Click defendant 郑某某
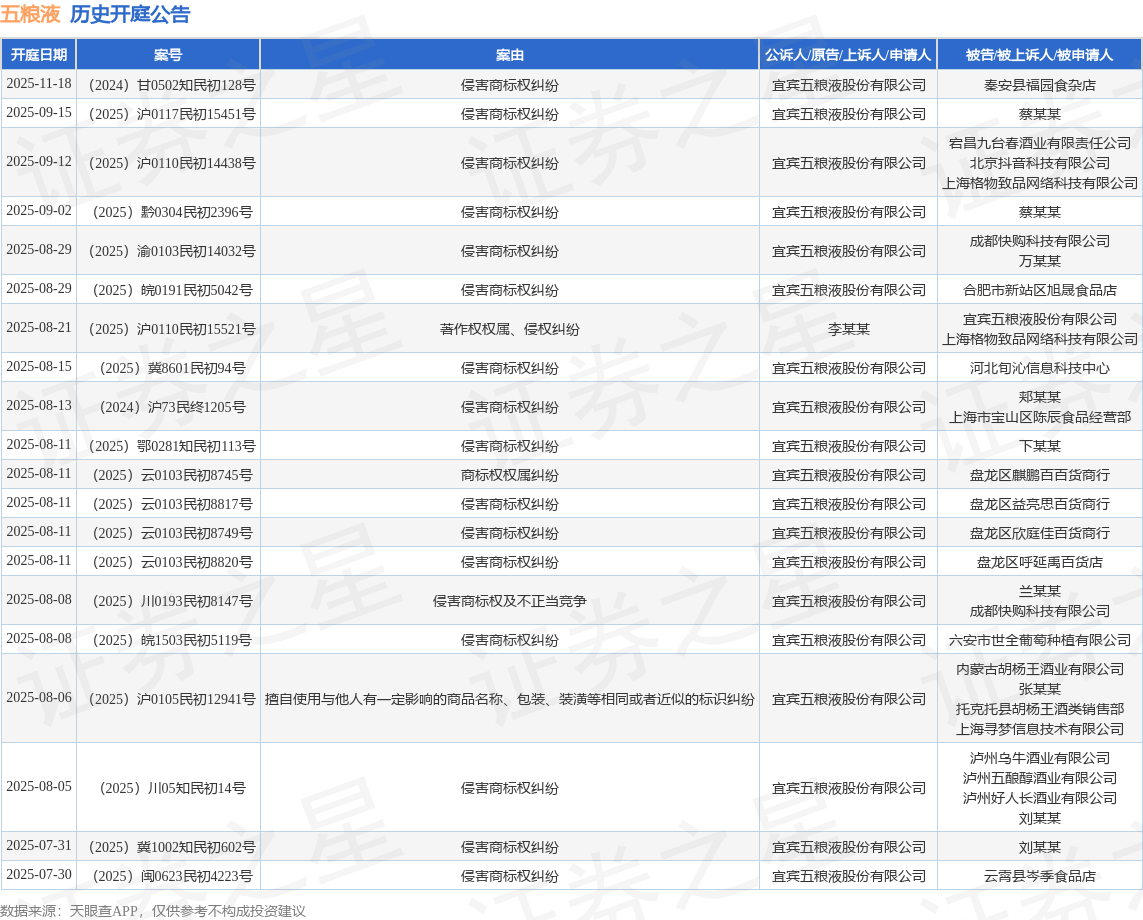 [1039, 397]
